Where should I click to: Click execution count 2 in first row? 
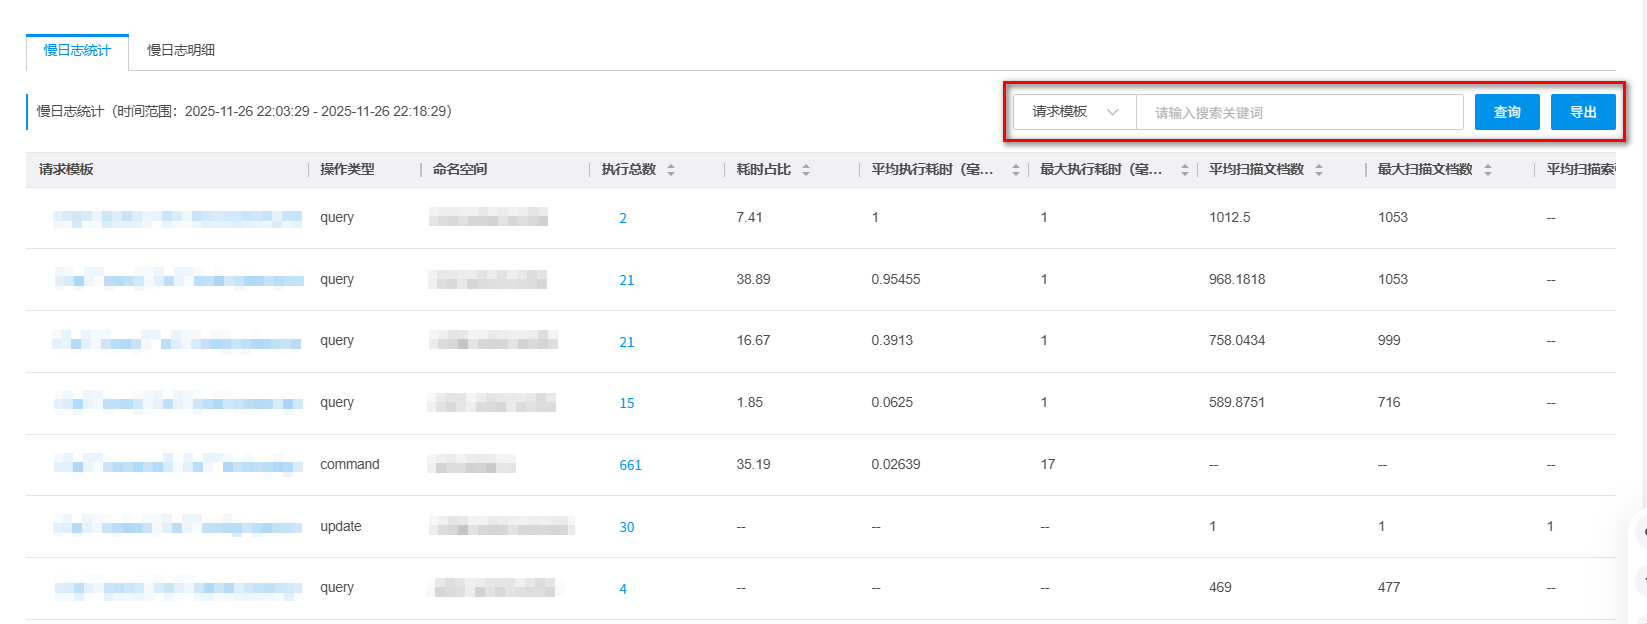point(623,218)
